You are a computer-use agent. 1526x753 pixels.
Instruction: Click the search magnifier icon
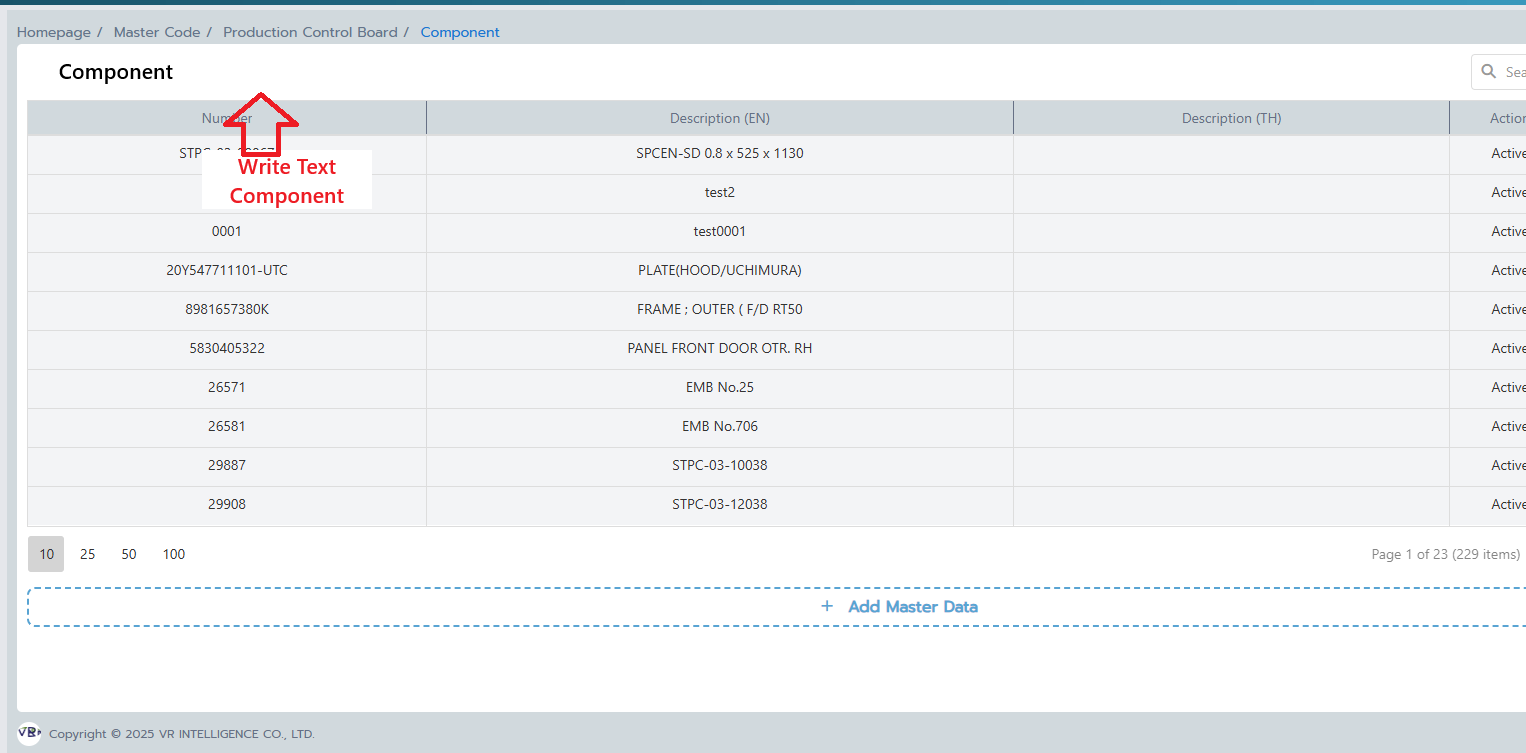click(x=1489, y=72)
